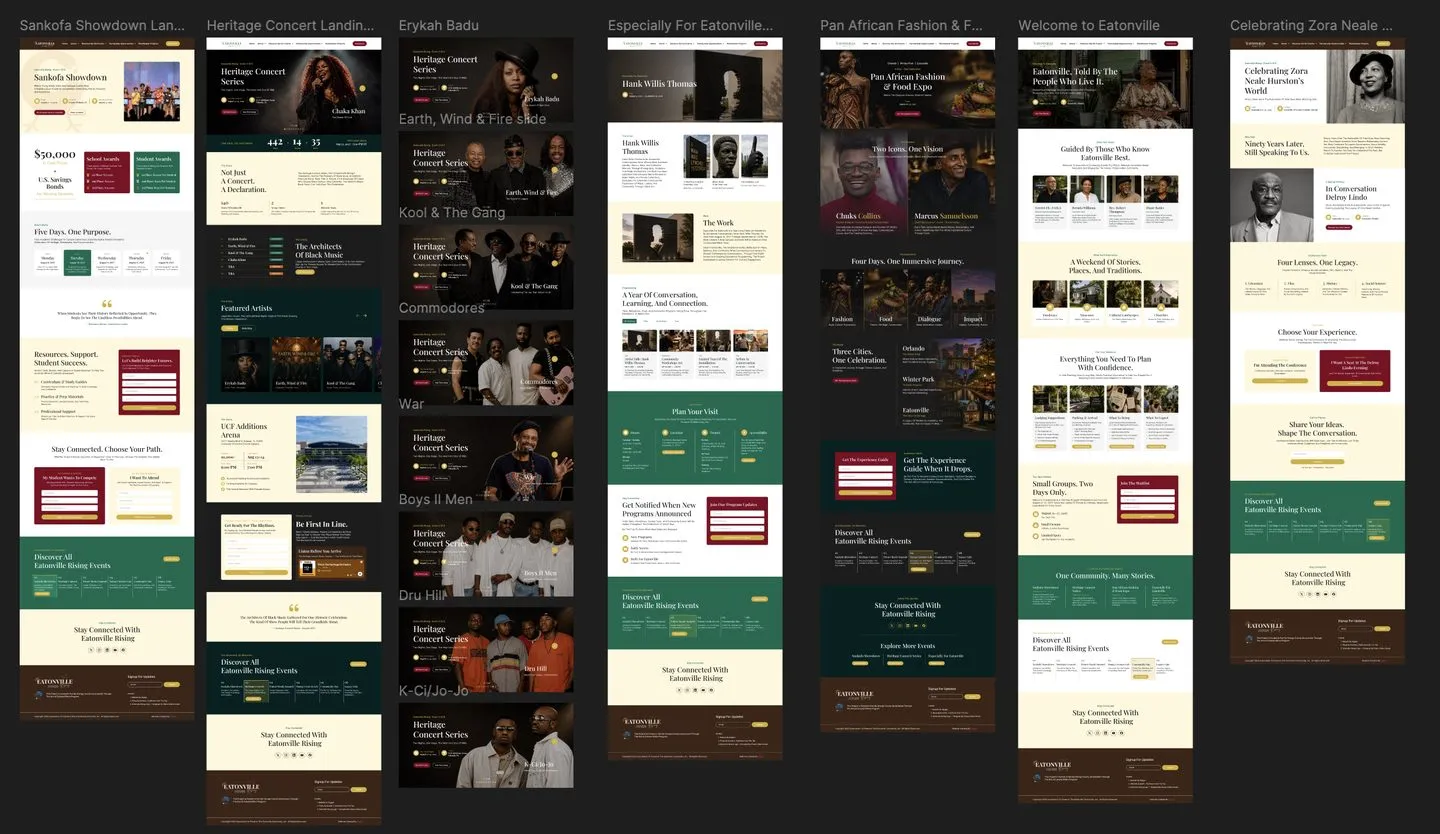Select the 'Heritage Concert Landin...' frame label
The image size is (1440, 834).
[290, 25]
